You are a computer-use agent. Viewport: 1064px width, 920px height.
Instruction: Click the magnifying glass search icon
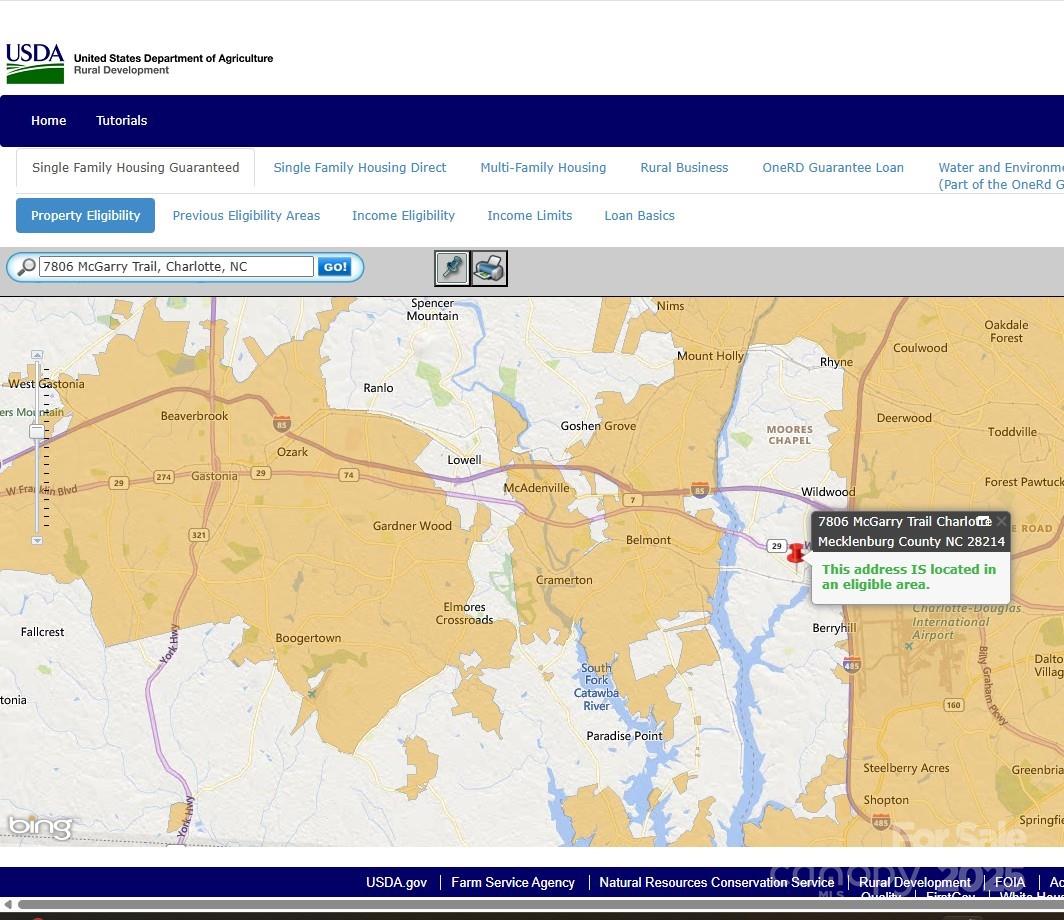pos(26,267)
